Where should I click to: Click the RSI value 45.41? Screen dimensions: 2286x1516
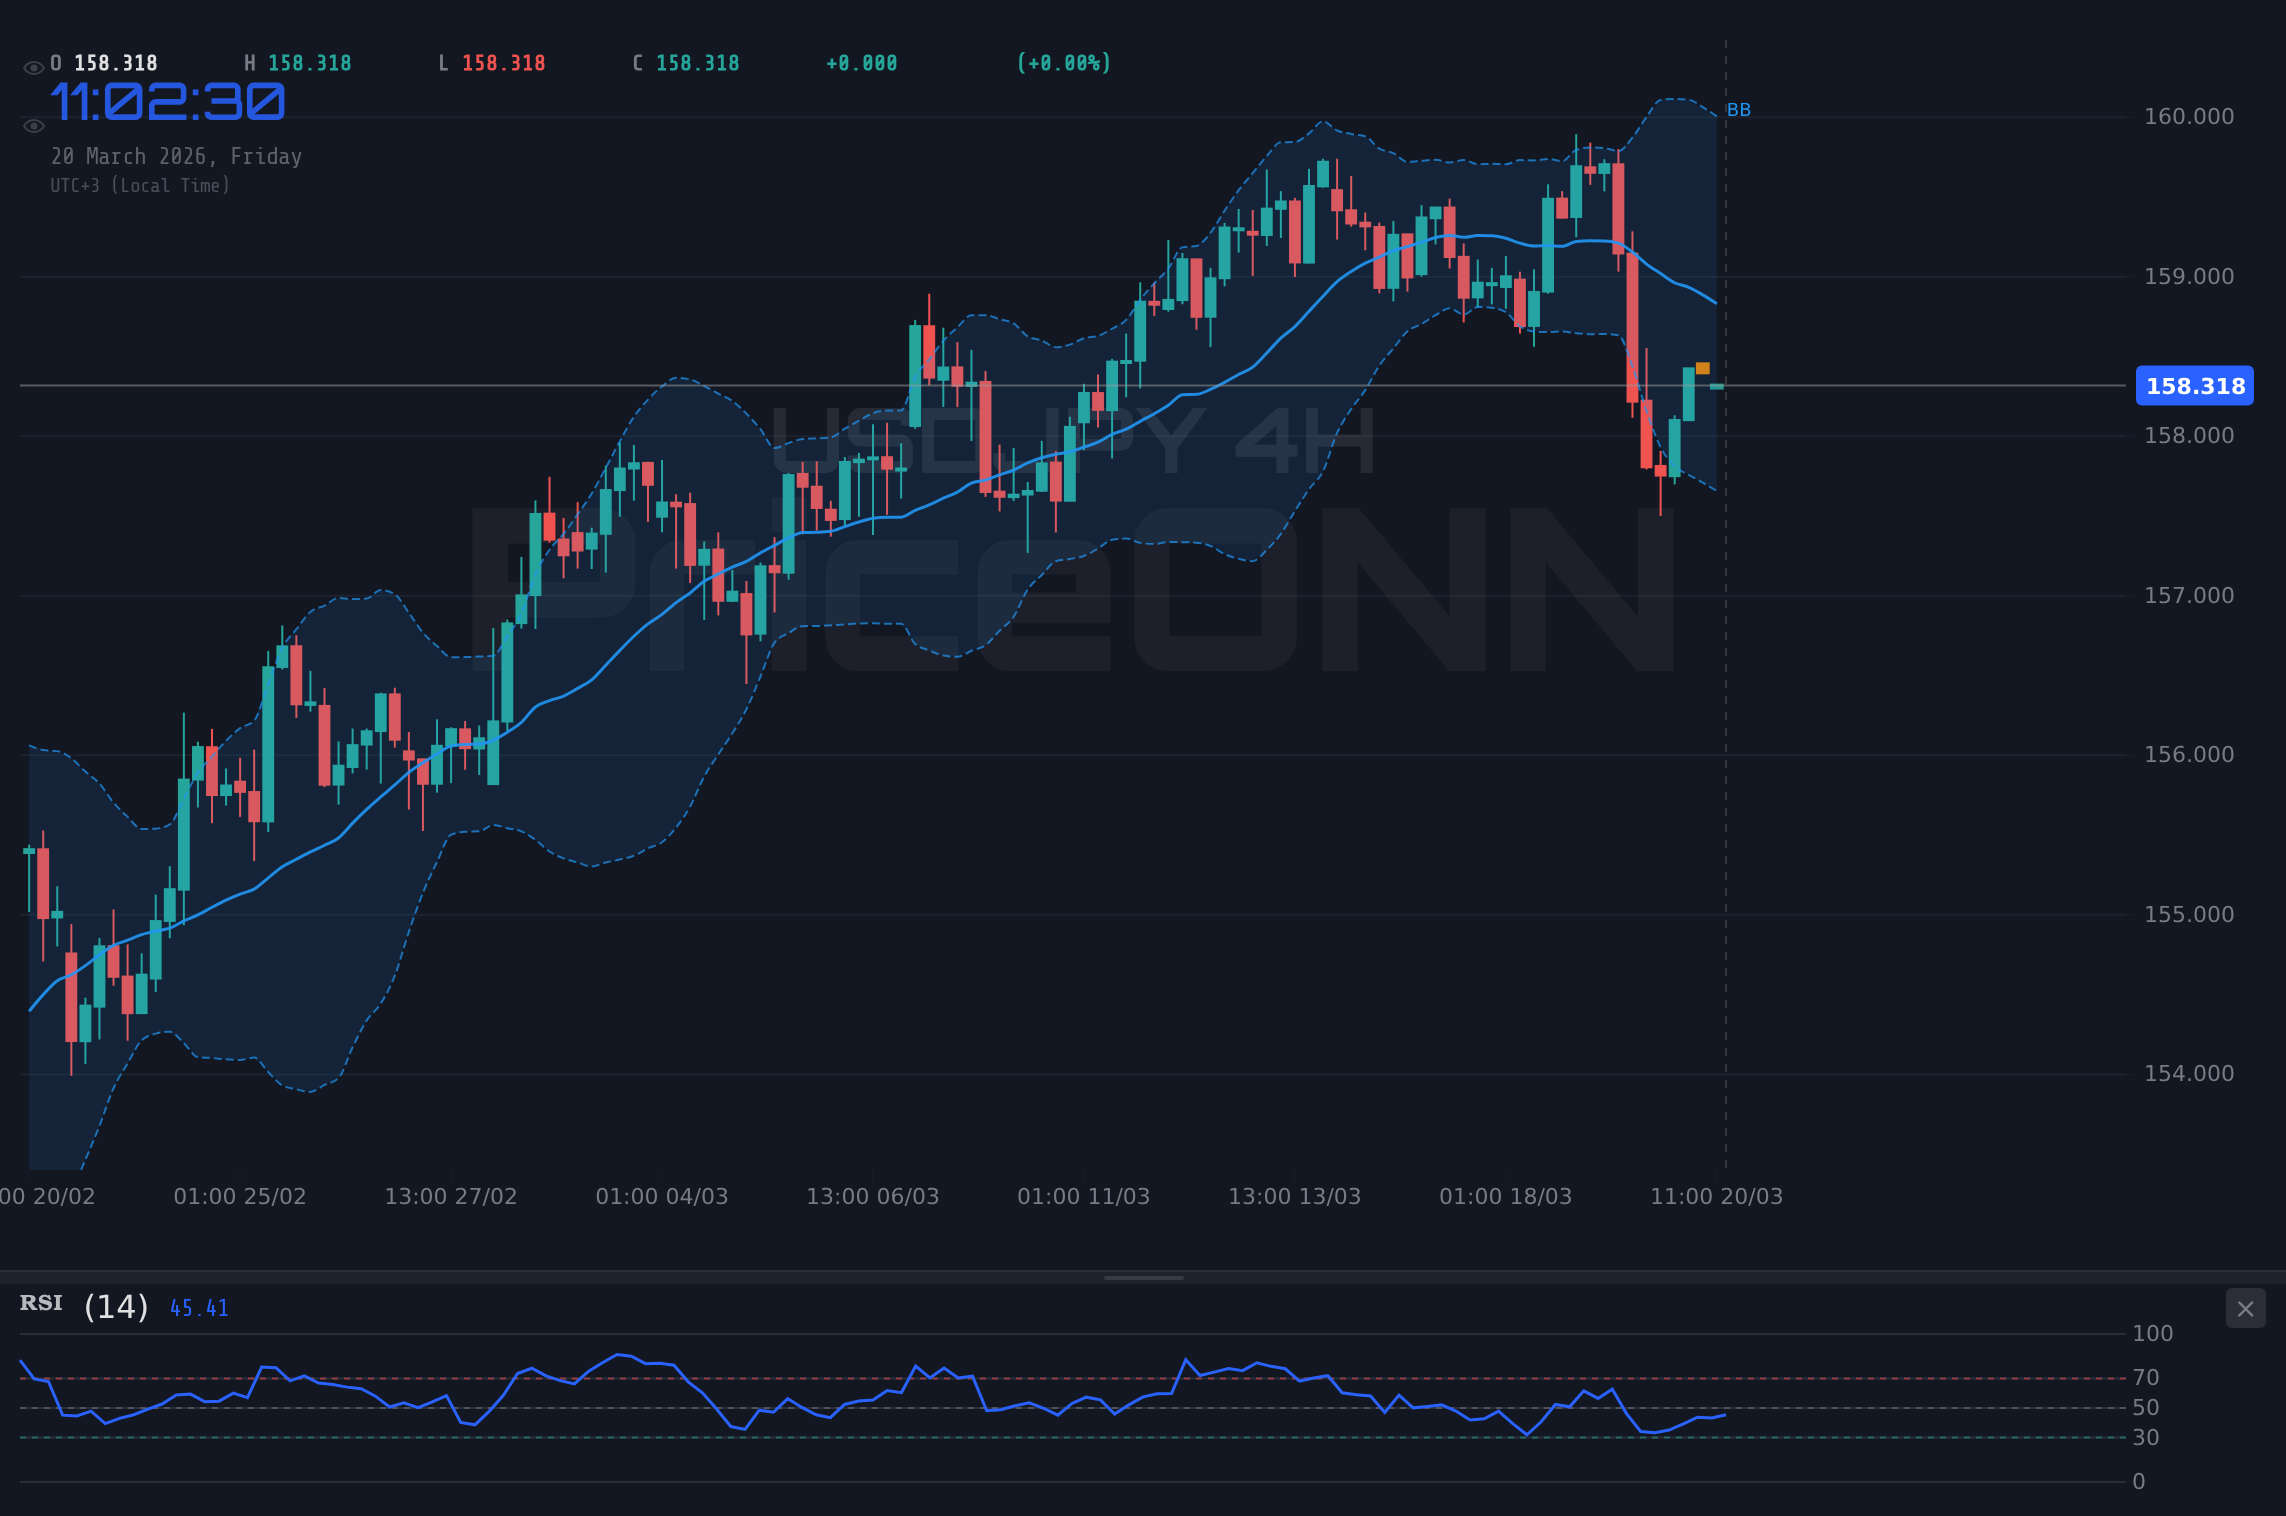[x=199, y=1307]
